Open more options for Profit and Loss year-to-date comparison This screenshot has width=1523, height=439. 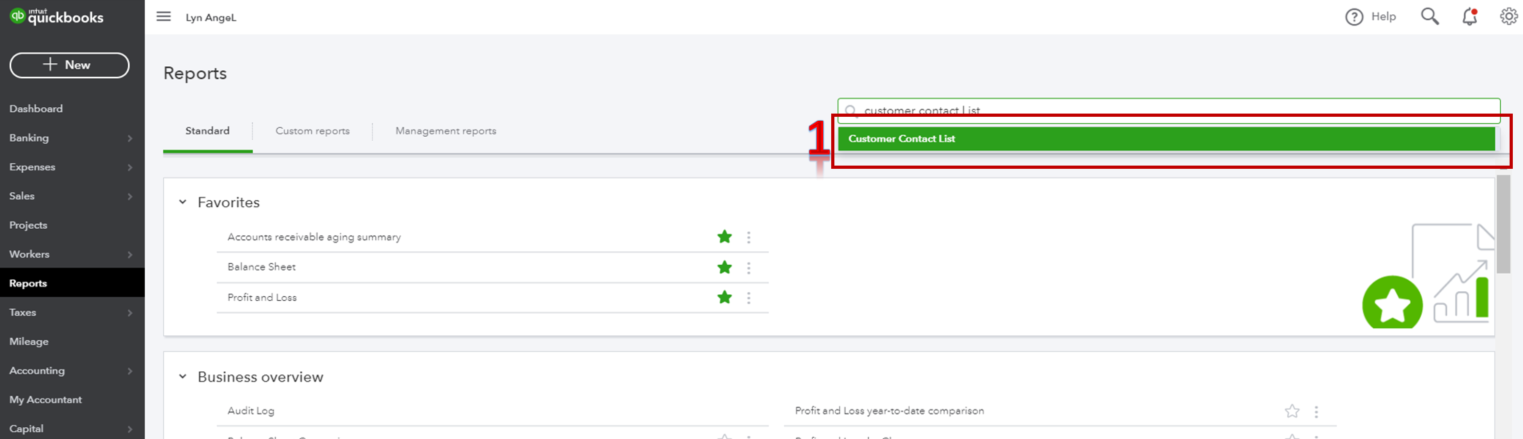1316,411
